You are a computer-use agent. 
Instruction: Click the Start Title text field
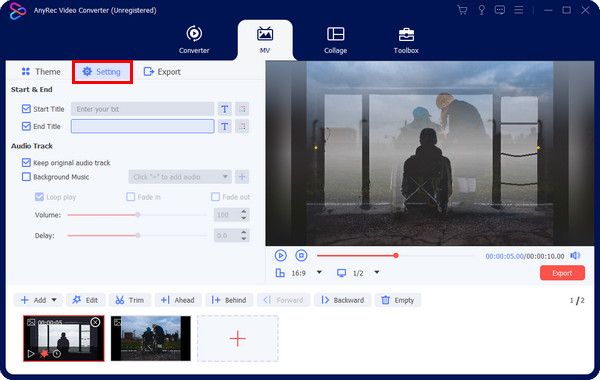pyautogui.click(x=142, y=109)
